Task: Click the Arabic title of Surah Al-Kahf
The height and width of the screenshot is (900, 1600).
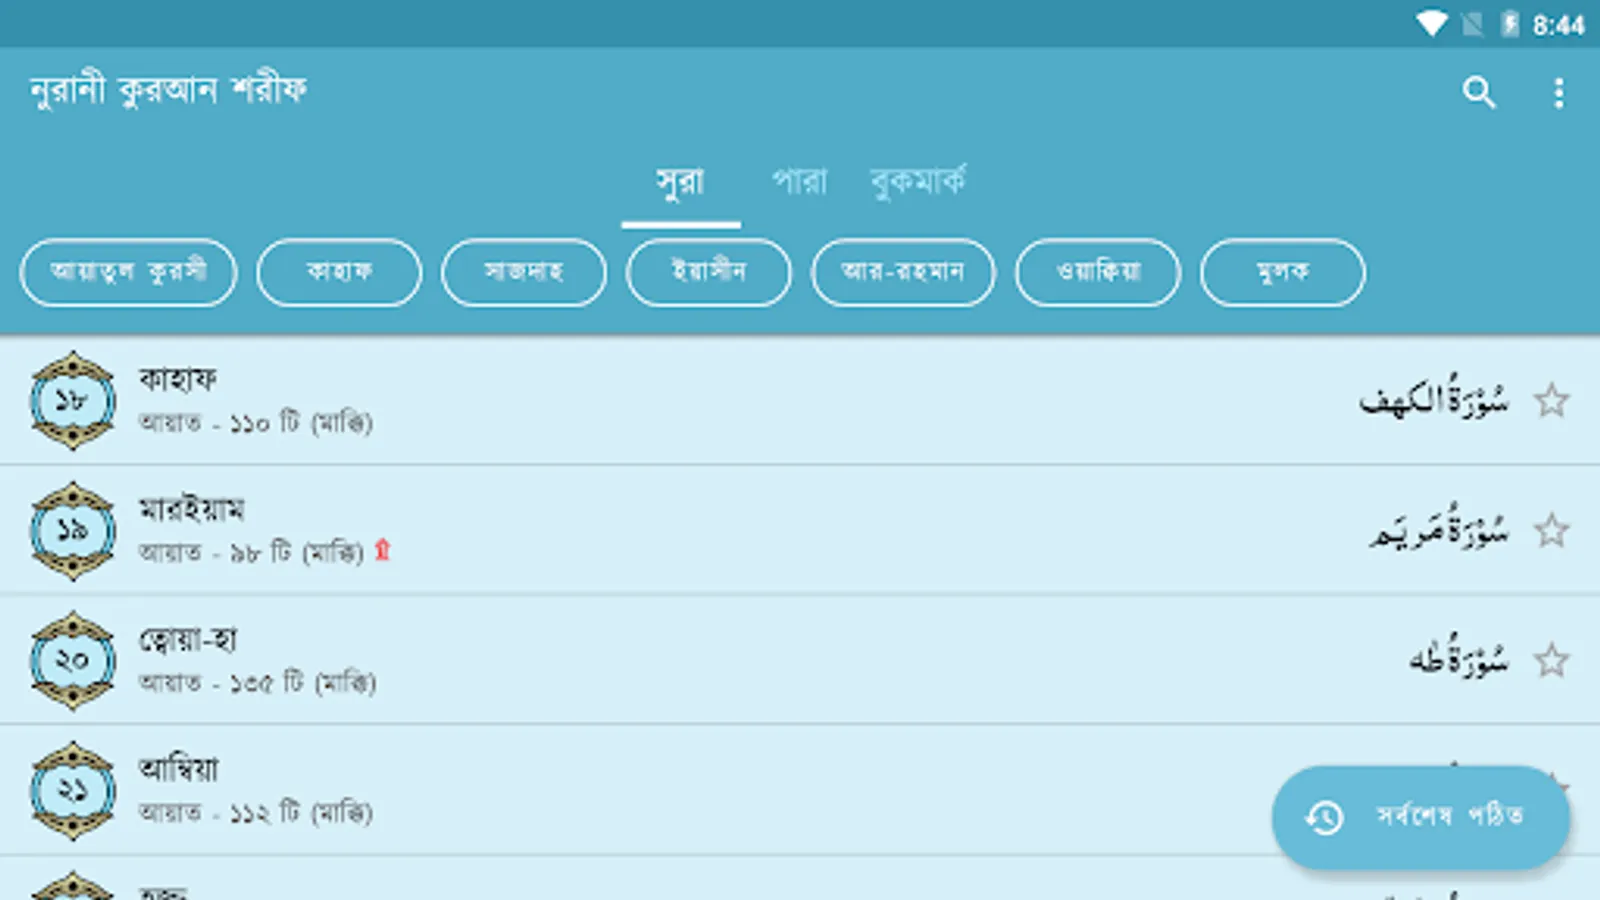Action: click(1434, 398)
